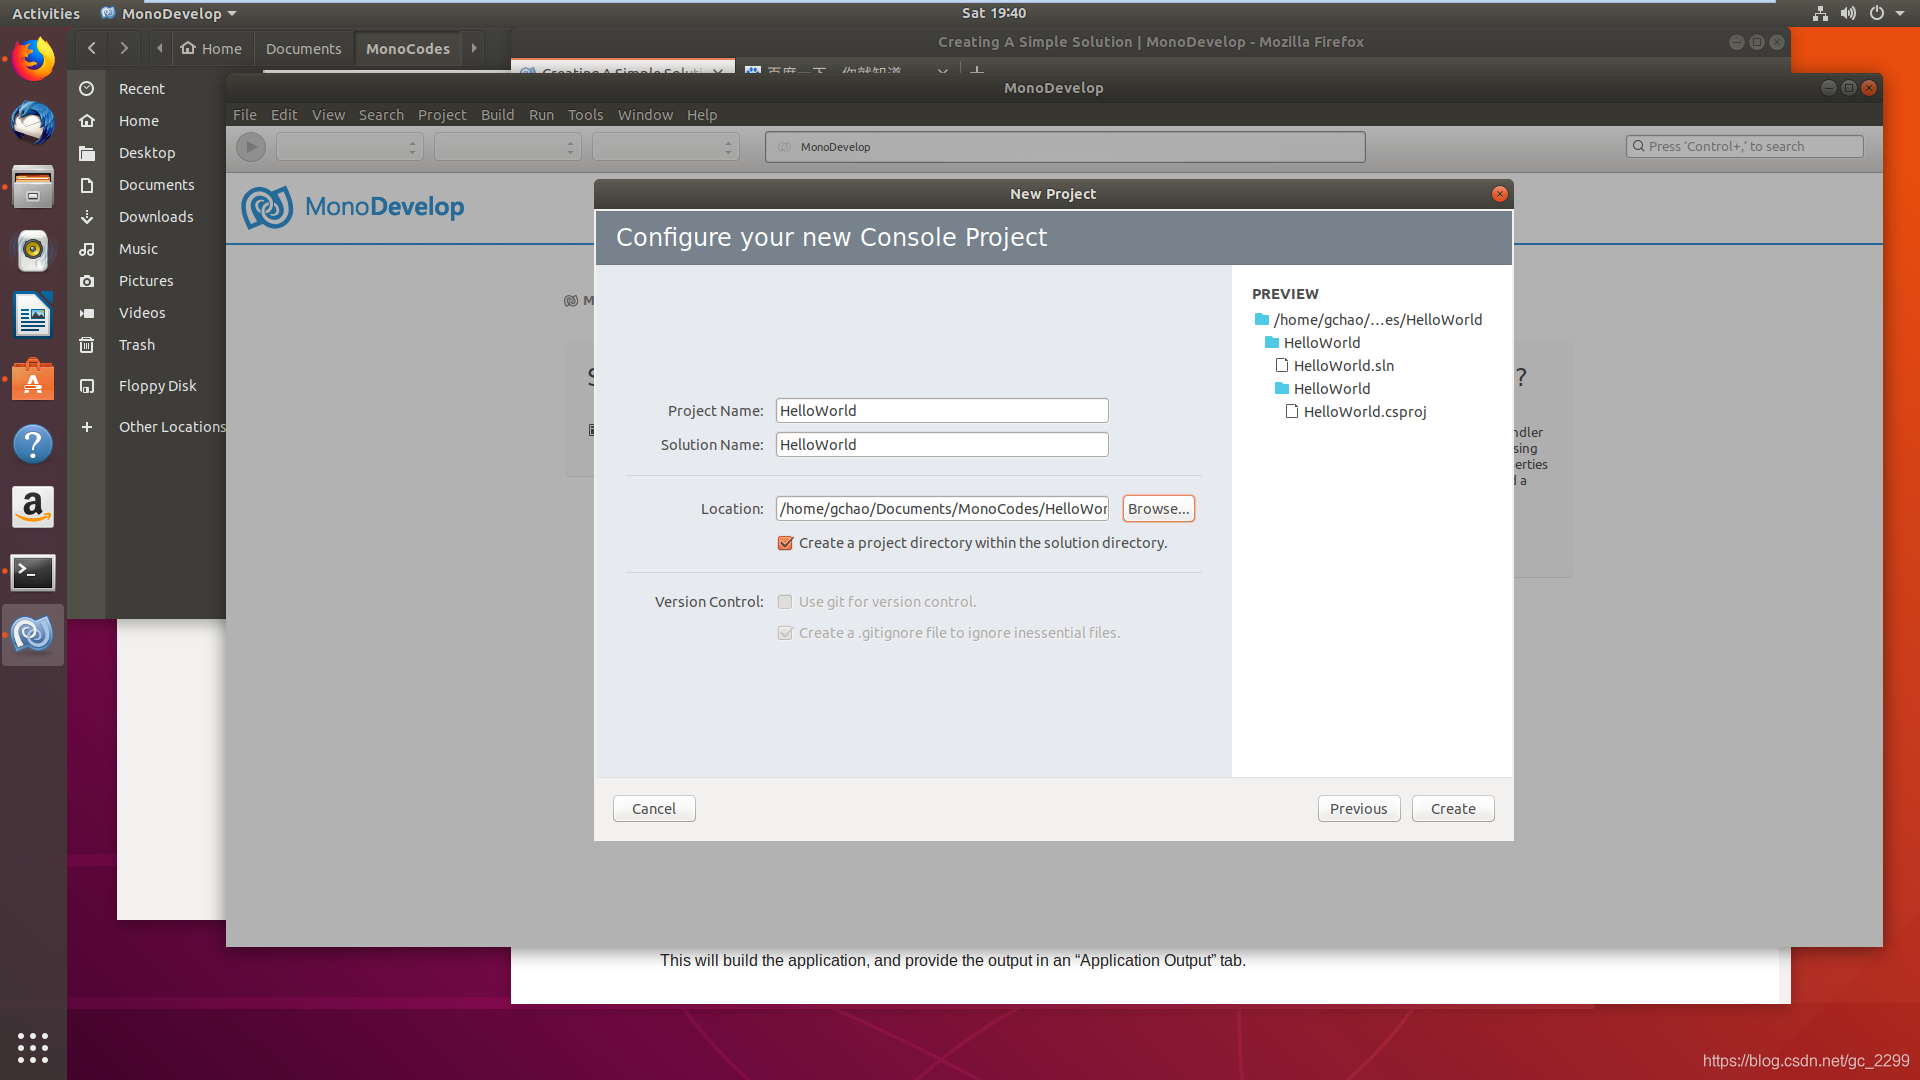Click the Project Name input field
Image resolution: width=1920 pixels, height=1080 pixels.
(x=942, y=410)
